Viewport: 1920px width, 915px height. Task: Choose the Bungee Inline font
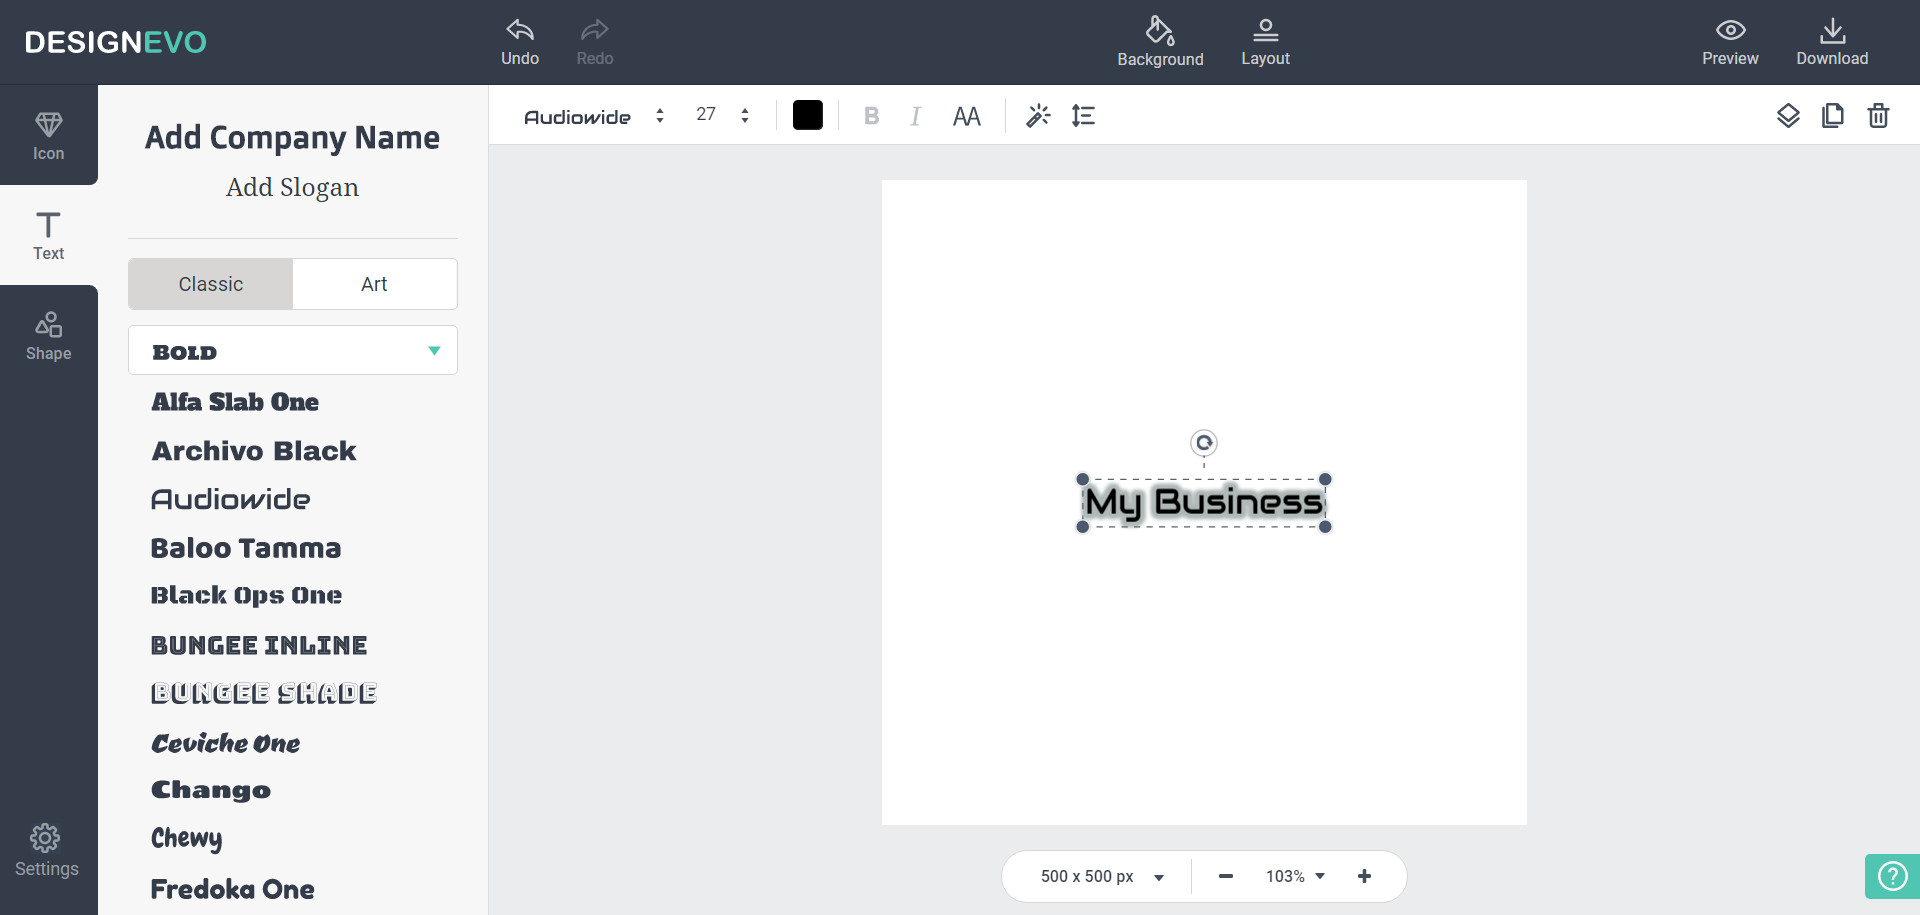point(259,645)
